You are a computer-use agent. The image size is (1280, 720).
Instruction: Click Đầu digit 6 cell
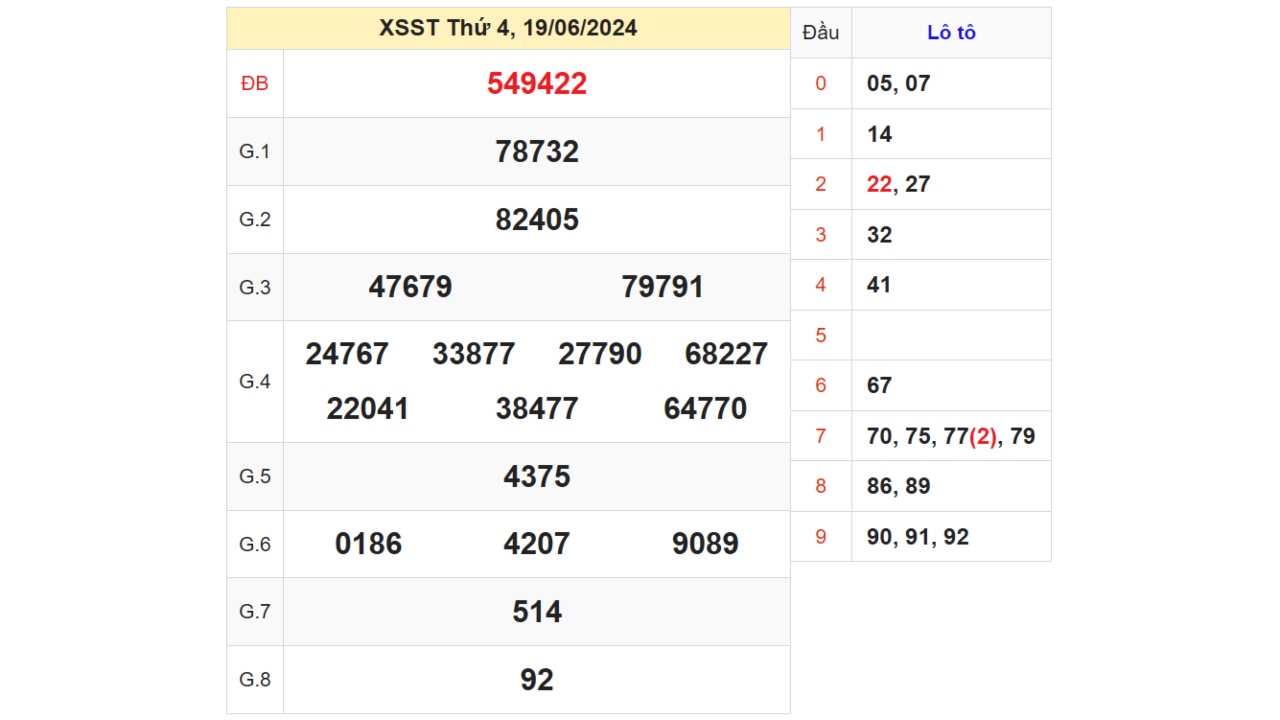(x=821, y=385)
